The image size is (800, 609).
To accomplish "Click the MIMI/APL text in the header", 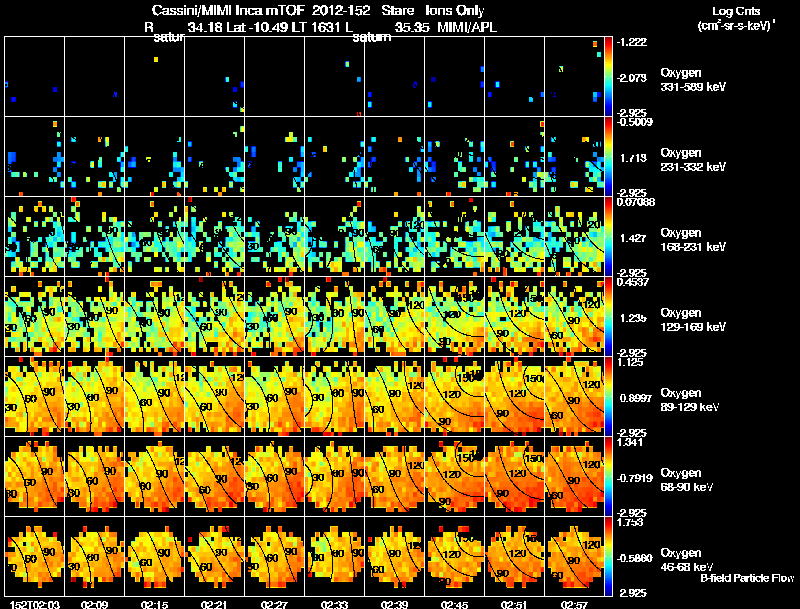I will [x=467, y=27].
